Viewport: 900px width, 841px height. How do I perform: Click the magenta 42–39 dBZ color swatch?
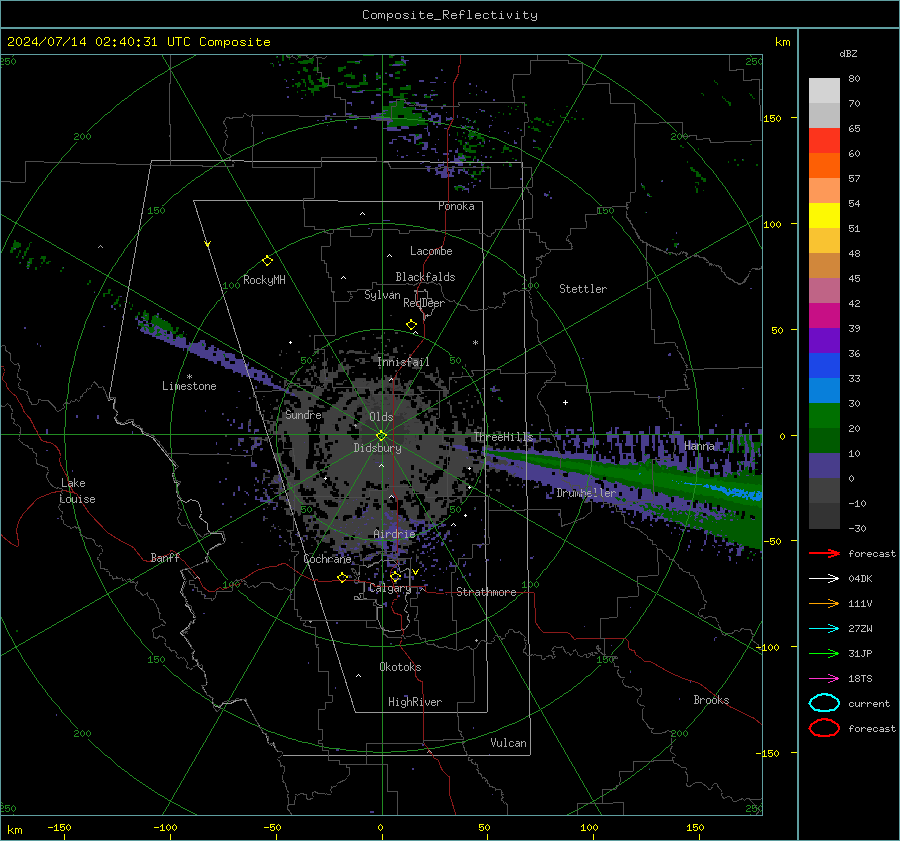824,316
